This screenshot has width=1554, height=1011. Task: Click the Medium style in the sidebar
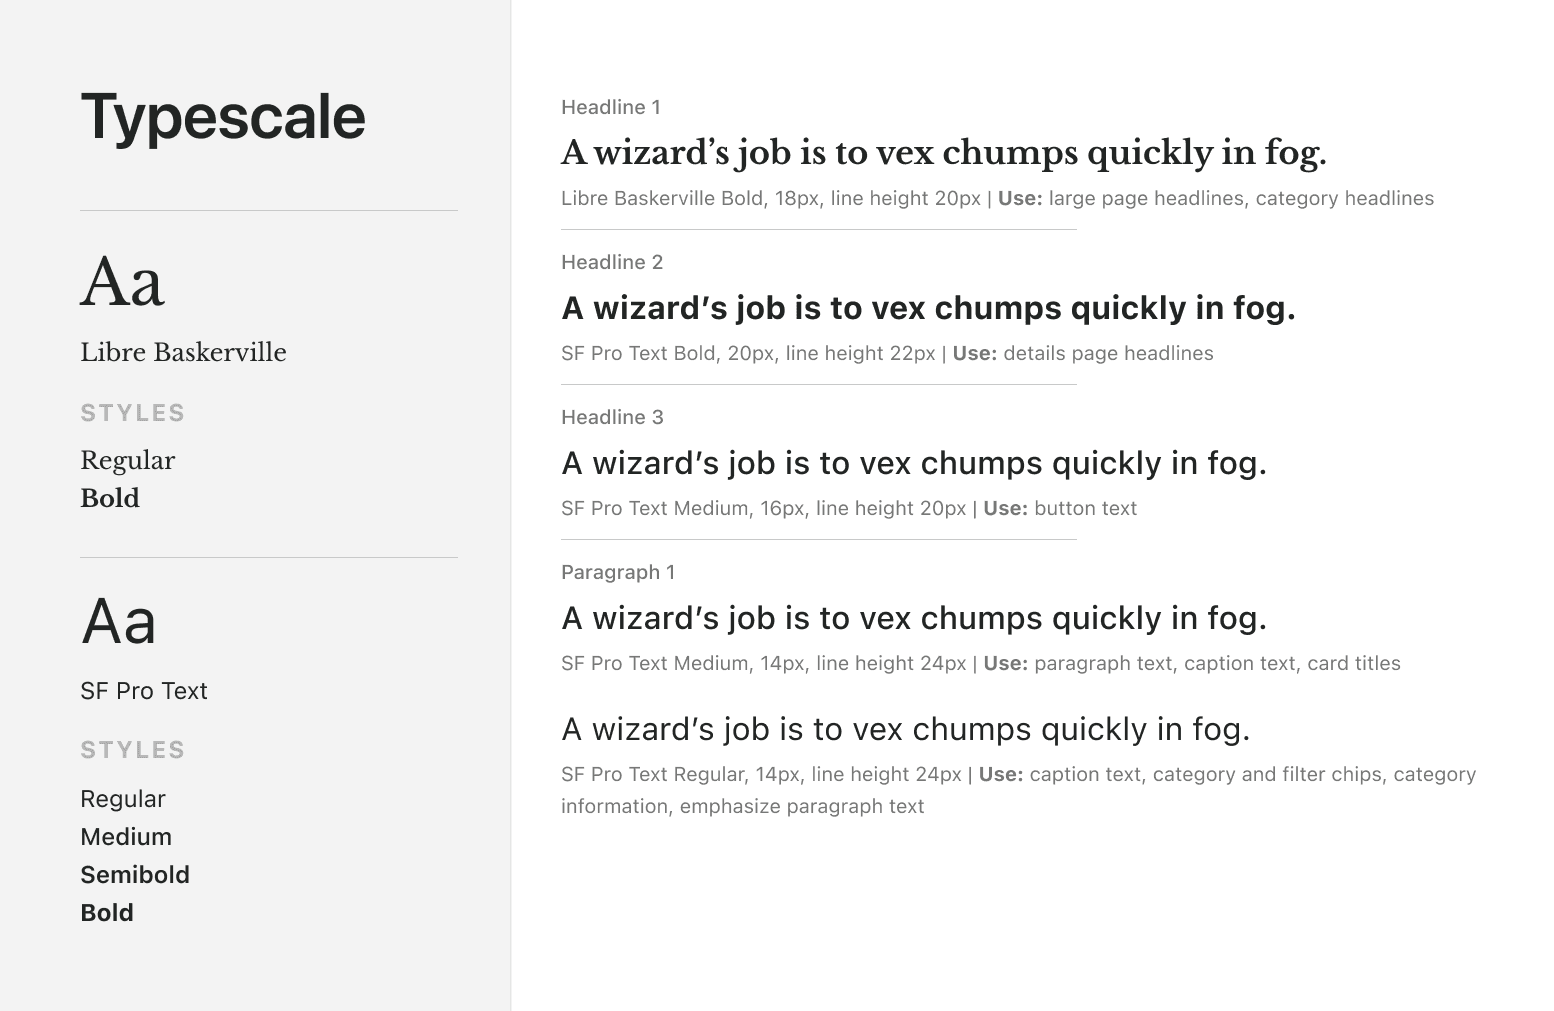tap(126, 837)
